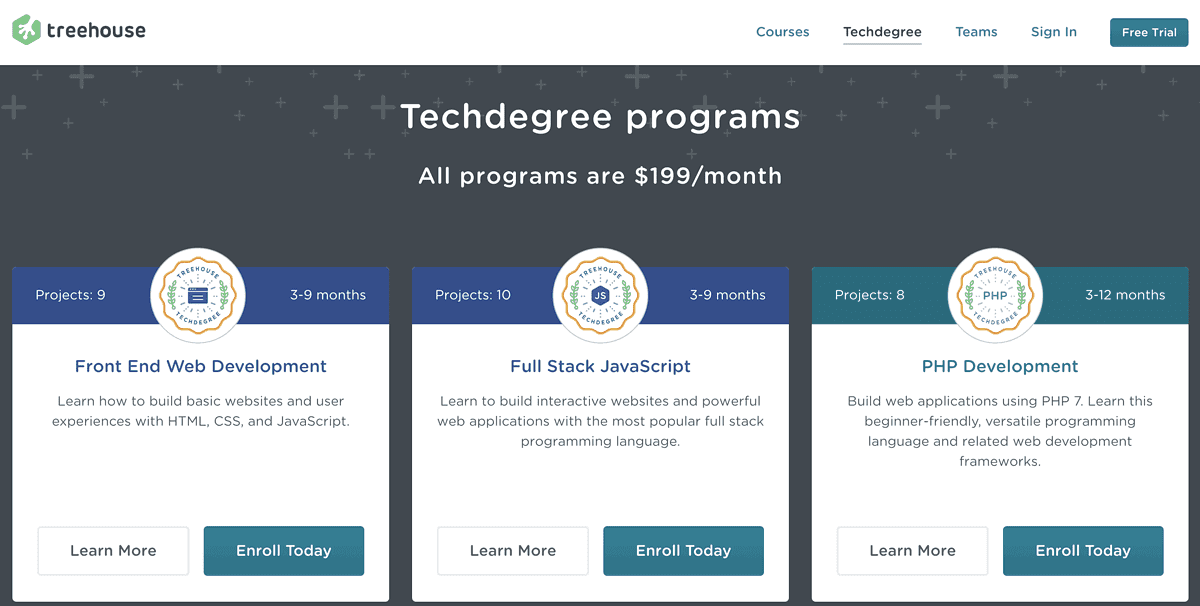
Task: Click the treehouse wordmark in the header
Action: click(96, 30)
